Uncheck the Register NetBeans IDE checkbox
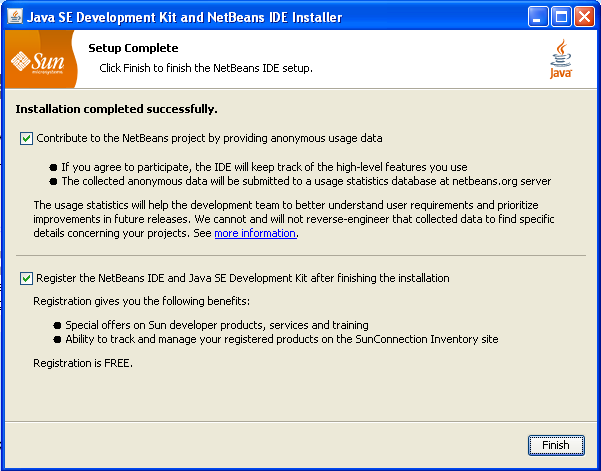 pos(26,278)
